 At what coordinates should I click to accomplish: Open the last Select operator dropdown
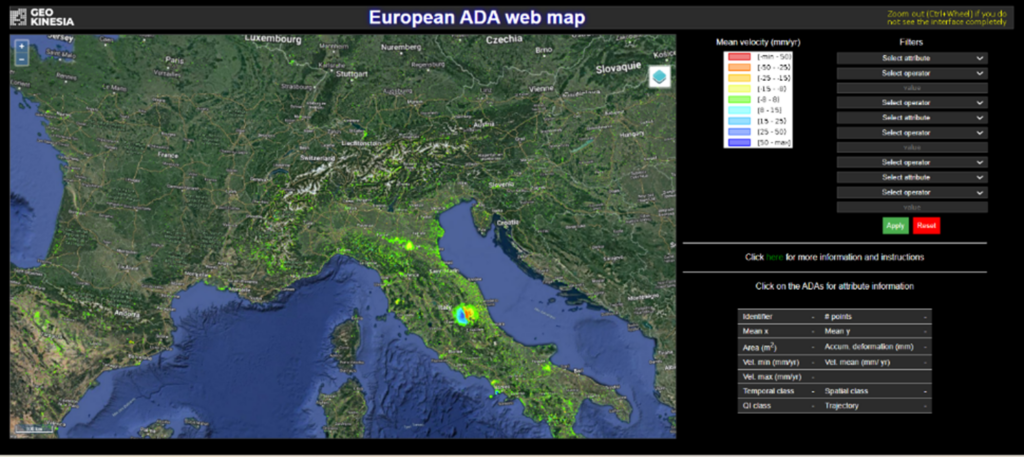[911, 192]
